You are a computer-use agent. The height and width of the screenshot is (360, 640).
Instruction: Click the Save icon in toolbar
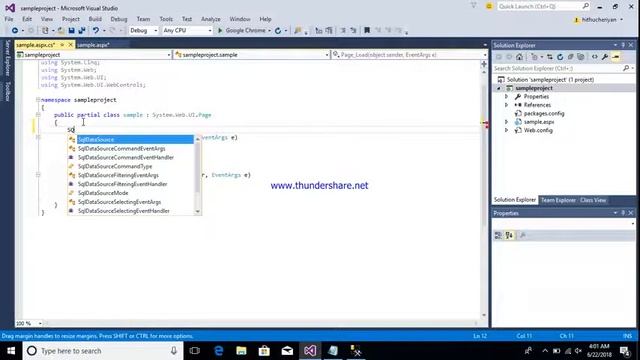click(x=71, y=31)
